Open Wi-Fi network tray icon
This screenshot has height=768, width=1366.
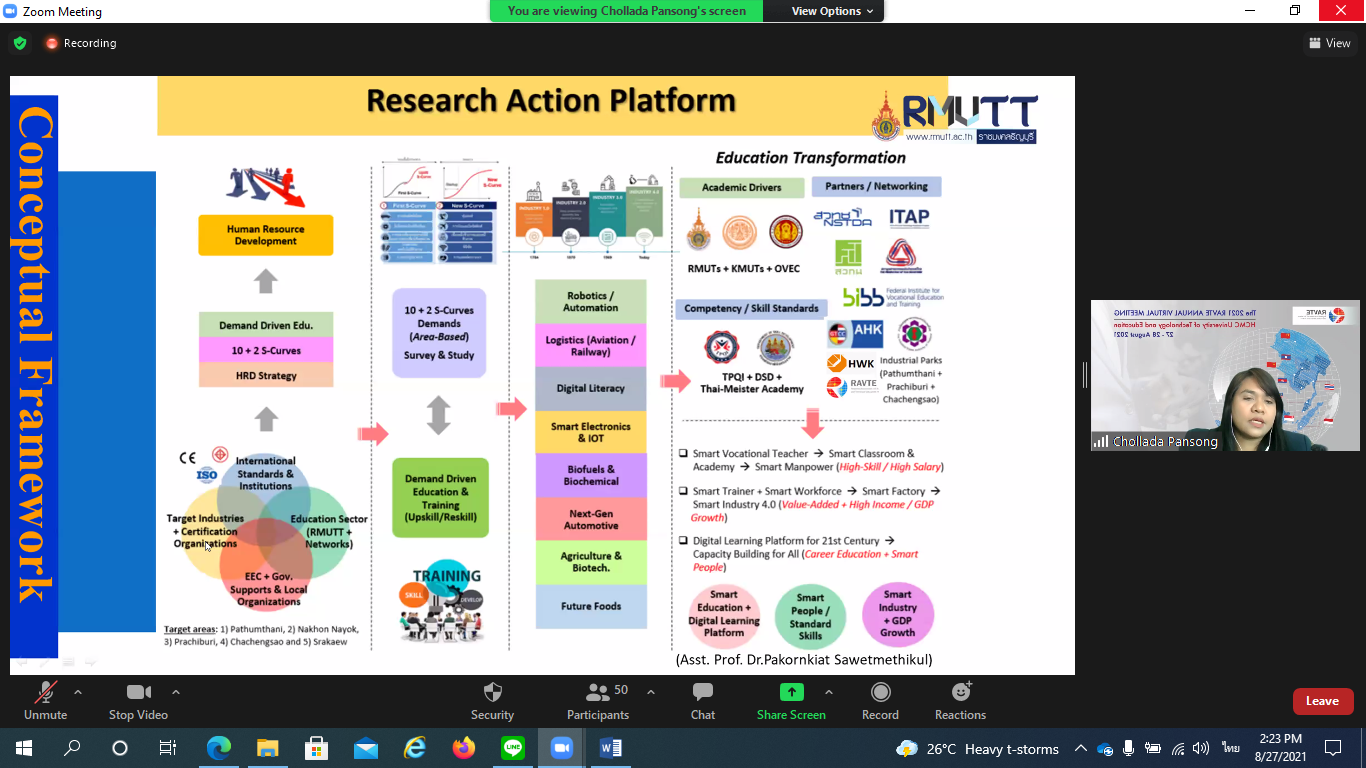coord(1178,748)
